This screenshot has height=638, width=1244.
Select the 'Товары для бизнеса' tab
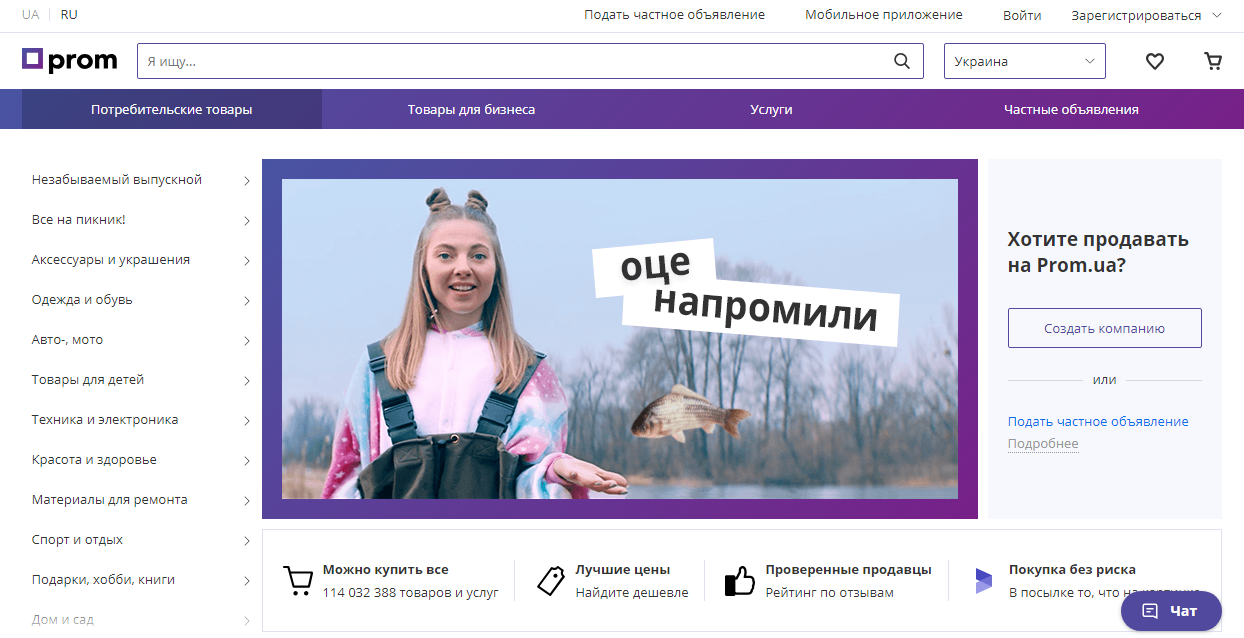471,109
